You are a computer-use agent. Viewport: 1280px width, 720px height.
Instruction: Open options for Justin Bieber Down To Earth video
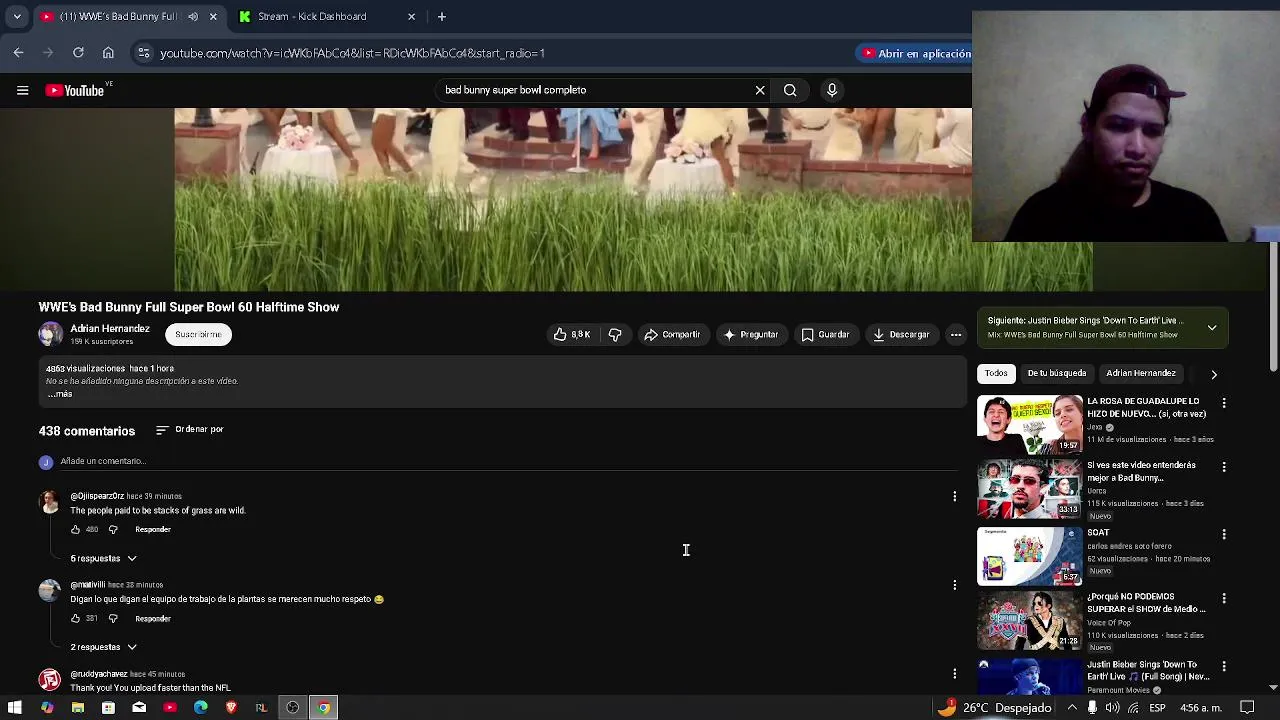1224,667
